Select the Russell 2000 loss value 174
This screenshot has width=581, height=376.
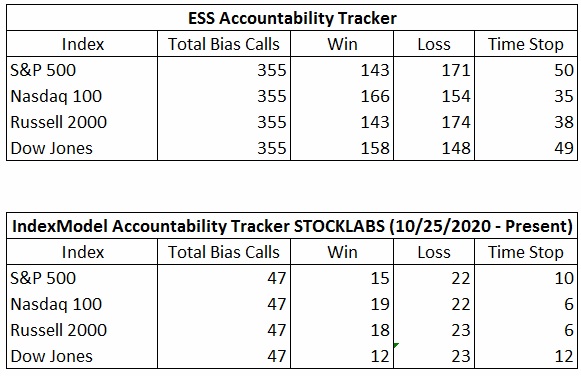tap(456, 122)
